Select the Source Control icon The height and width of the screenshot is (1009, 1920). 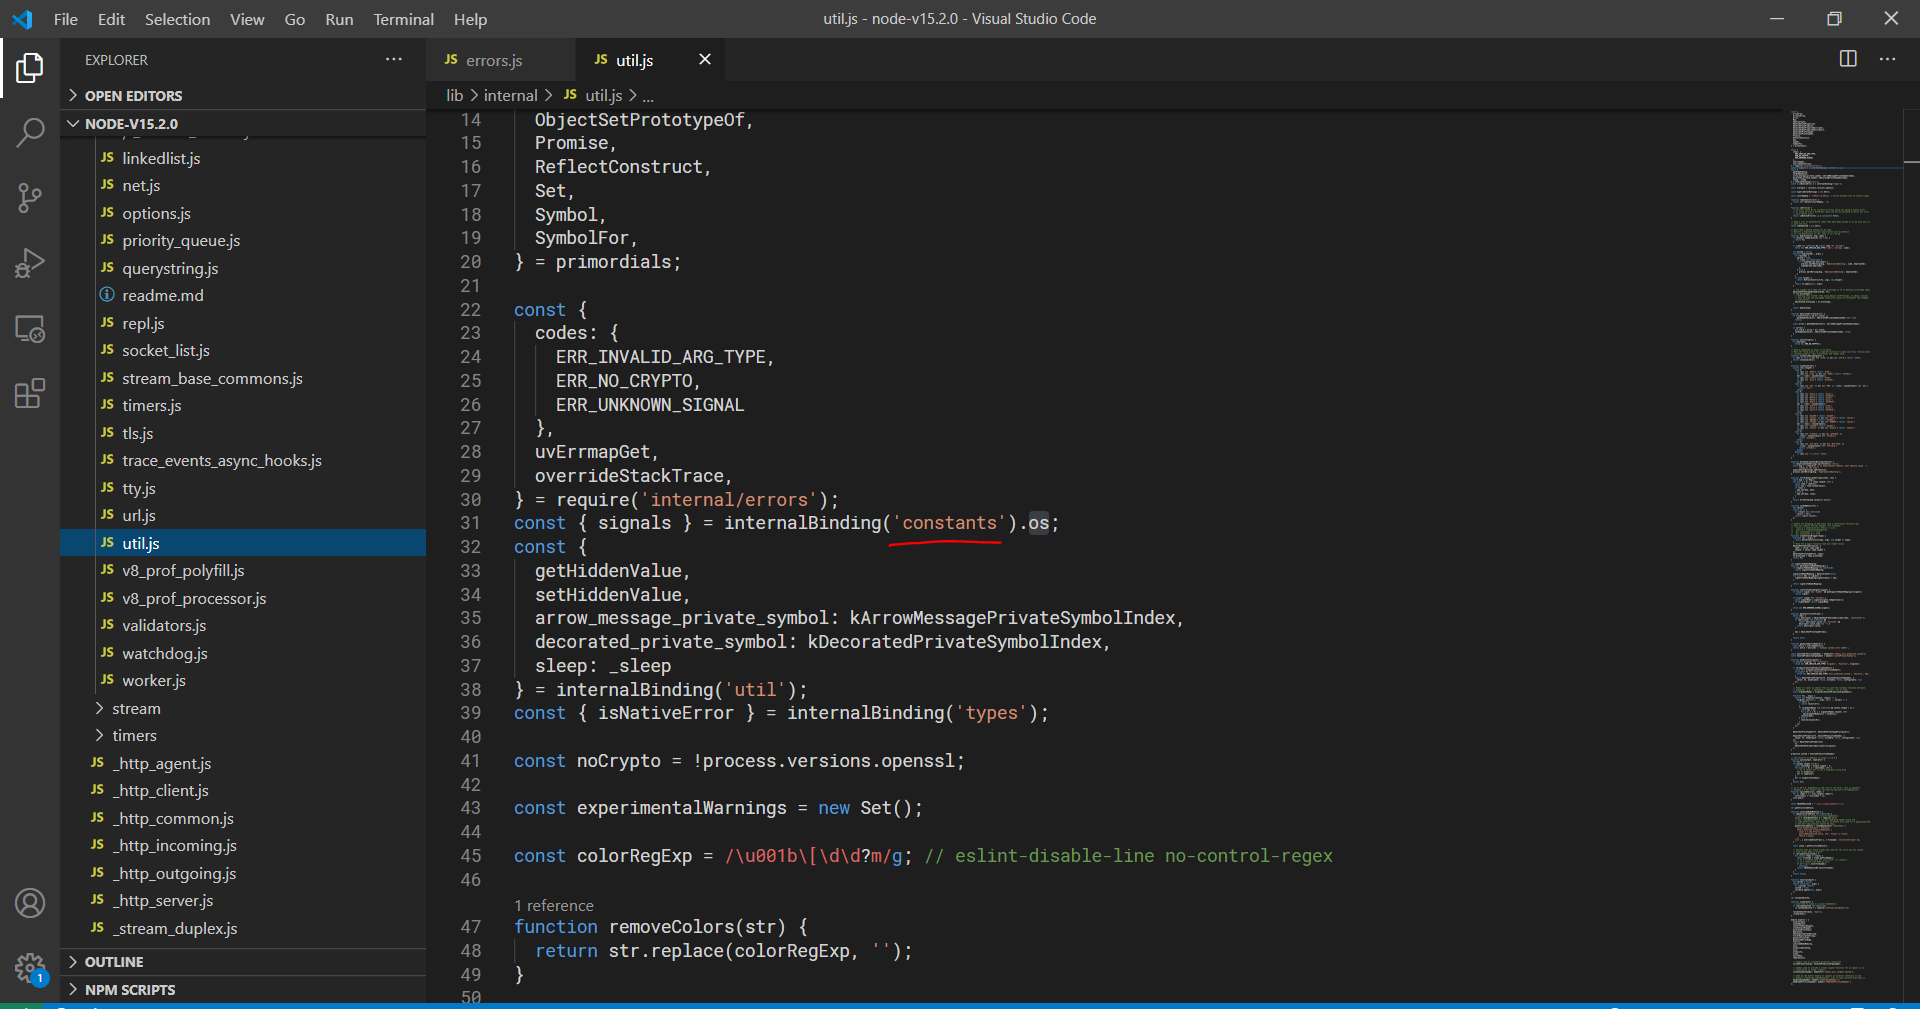tap(30, 197)
